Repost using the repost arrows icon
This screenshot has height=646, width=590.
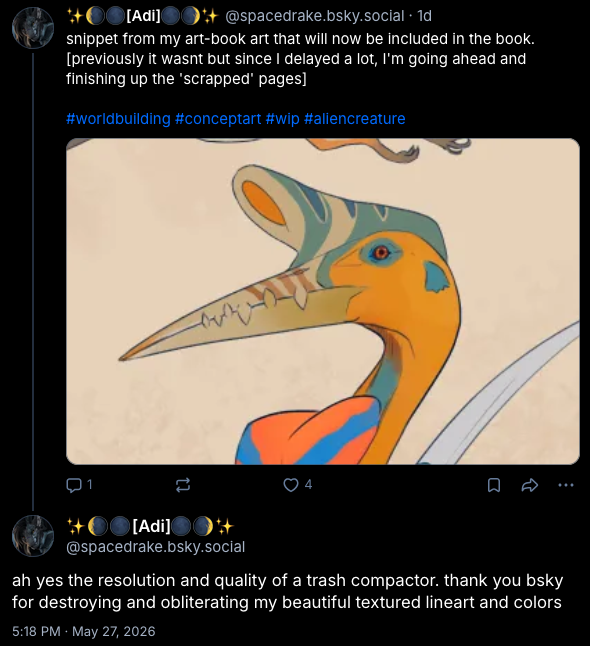tap(183, 485)
